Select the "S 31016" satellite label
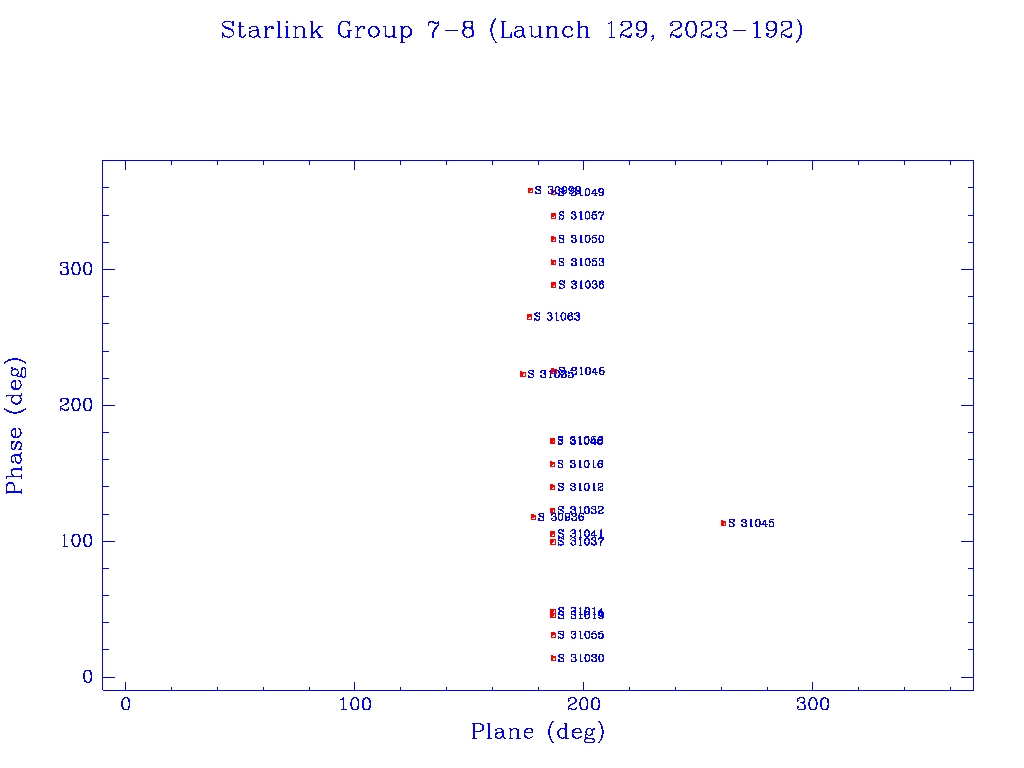The image size is (1024, 768). [581, 465]
